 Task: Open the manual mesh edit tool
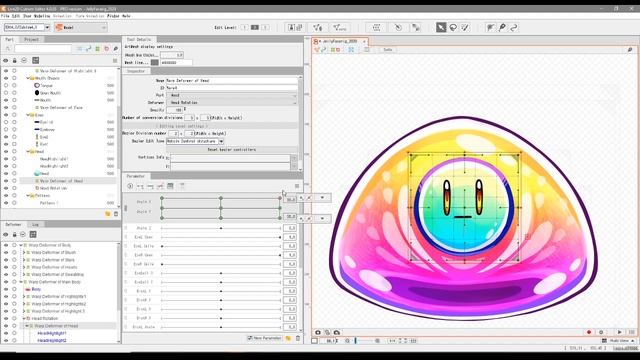[x=318, y=27]
